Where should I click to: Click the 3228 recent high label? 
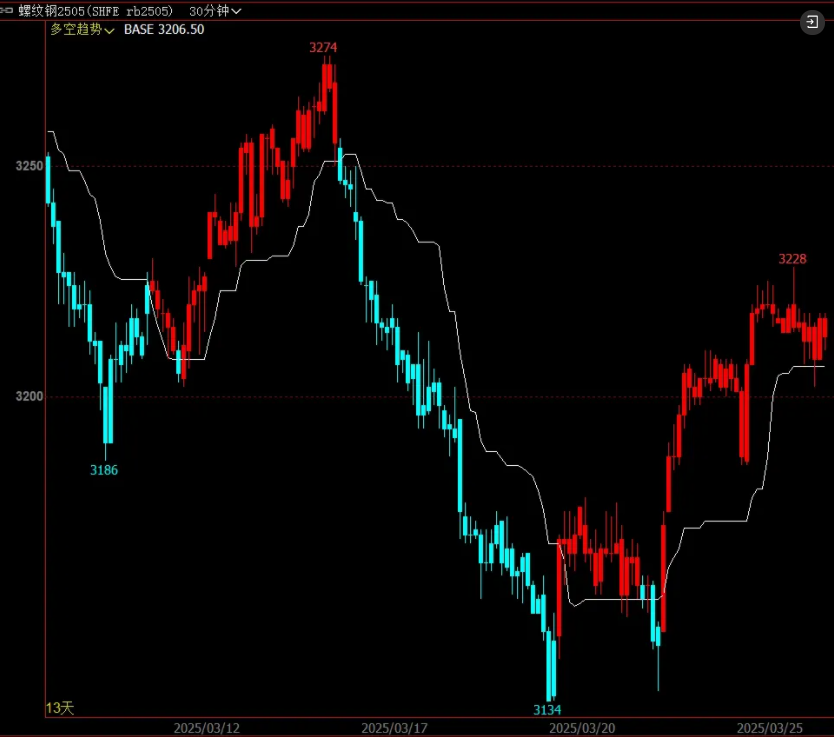coord(792,259)
